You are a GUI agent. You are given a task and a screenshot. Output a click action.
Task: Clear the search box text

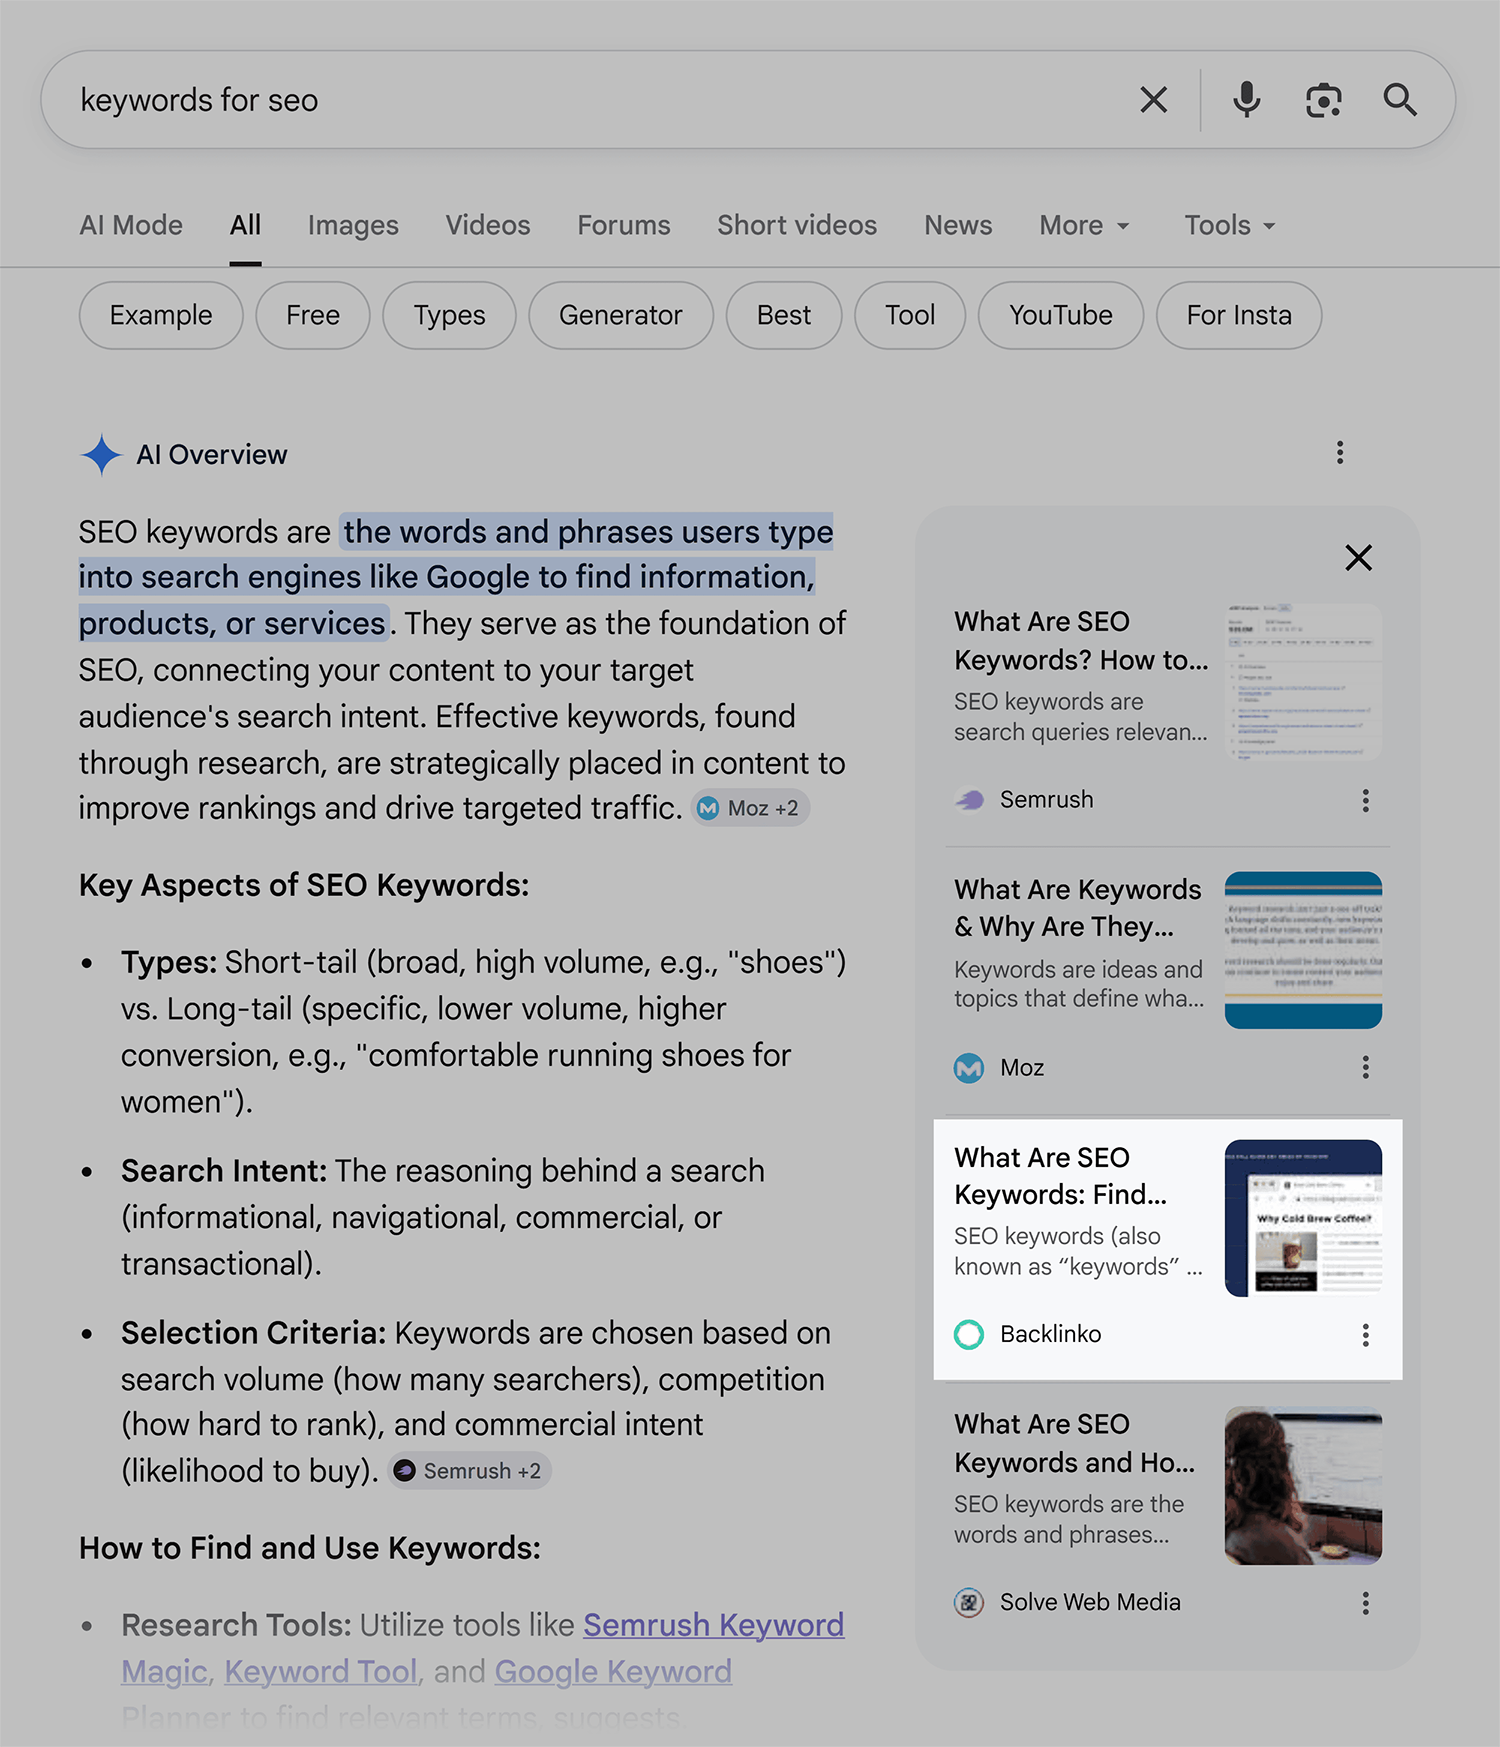click(1154, 100)
